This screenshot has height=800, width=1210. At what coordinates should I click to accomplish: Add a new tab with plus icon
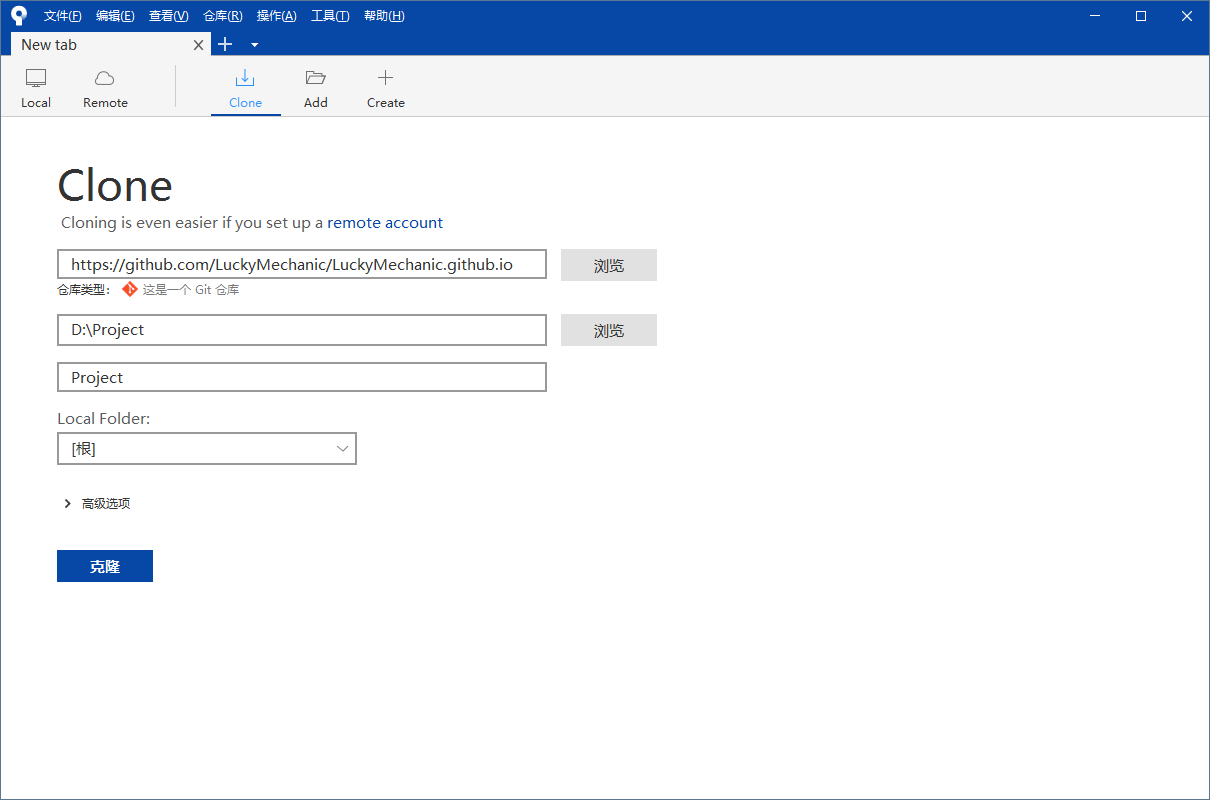225,44
